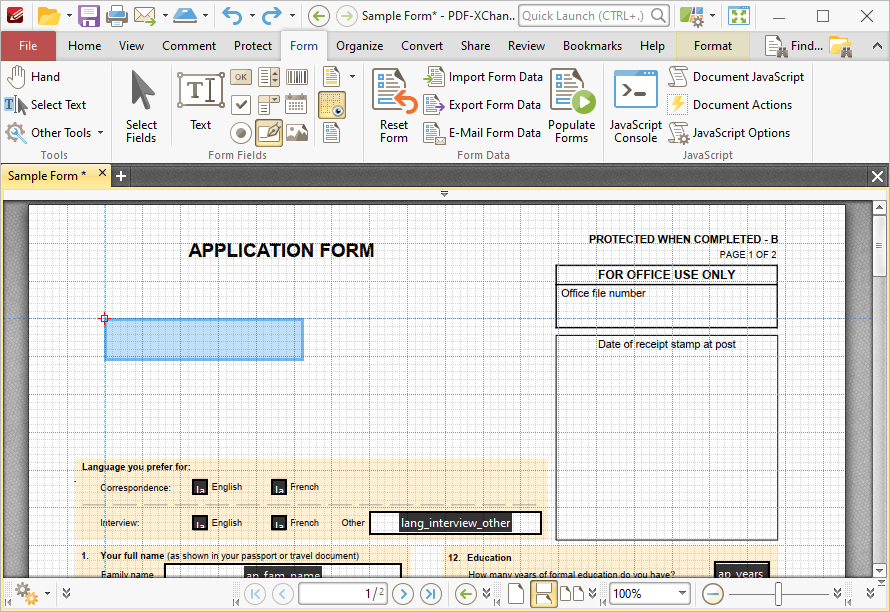
Task: Click Export Form Data button
Action: [482, 105]
